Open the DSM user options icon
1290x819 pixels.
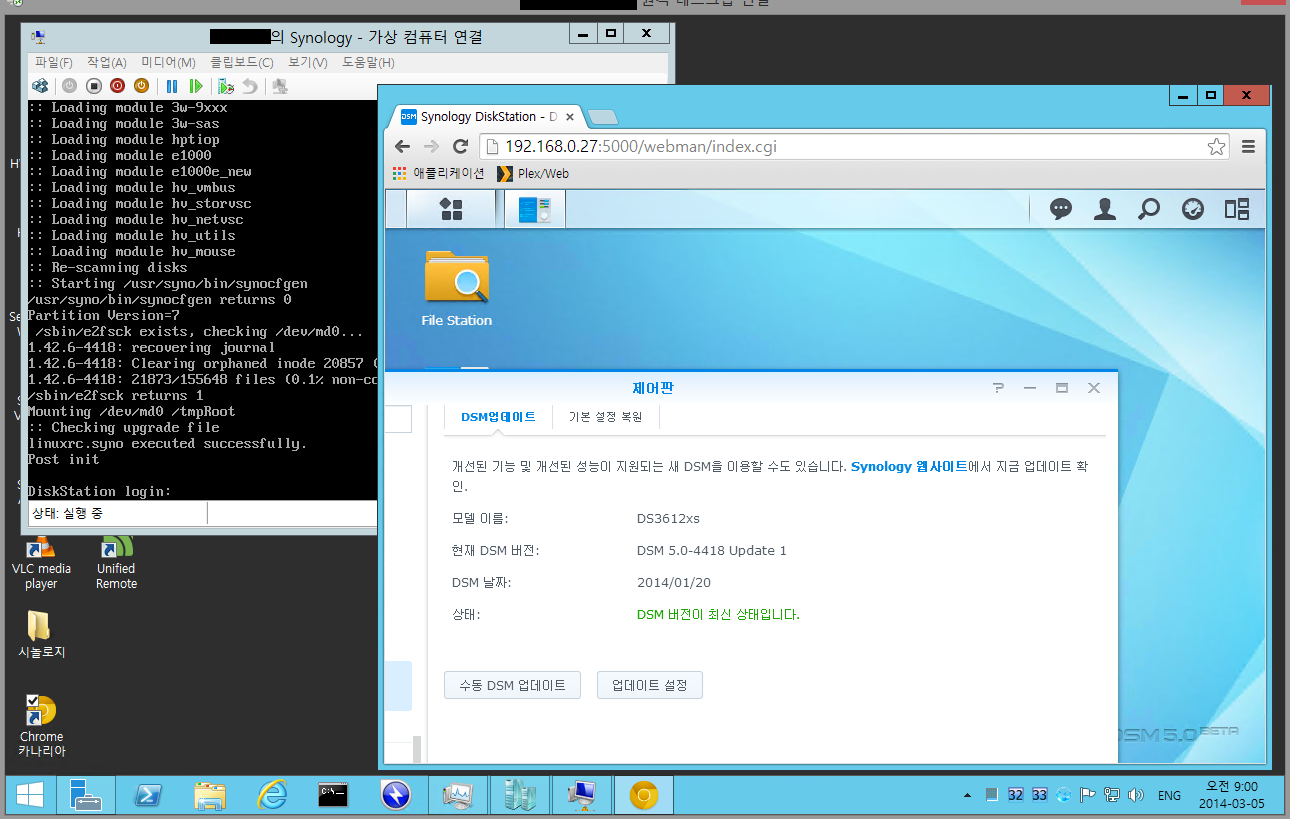tap(1105, 209)
